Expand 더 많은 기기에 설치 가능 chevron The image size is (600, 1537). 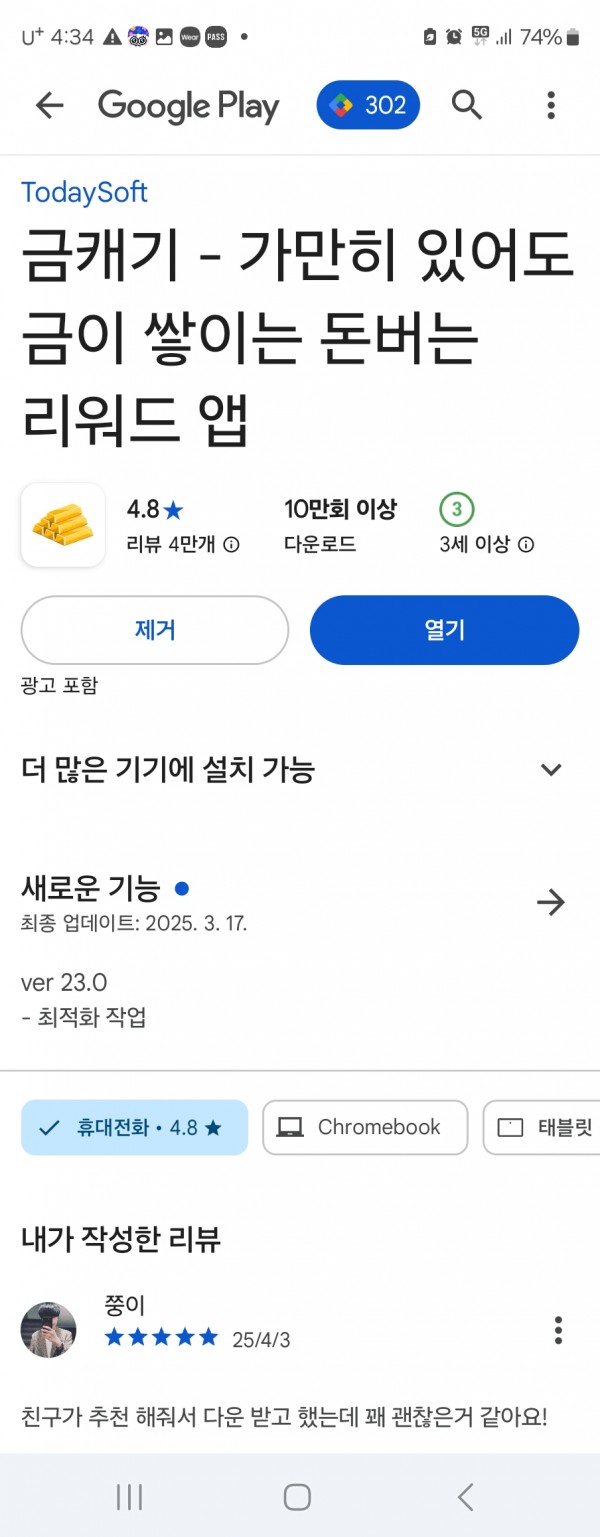(551, 769)
